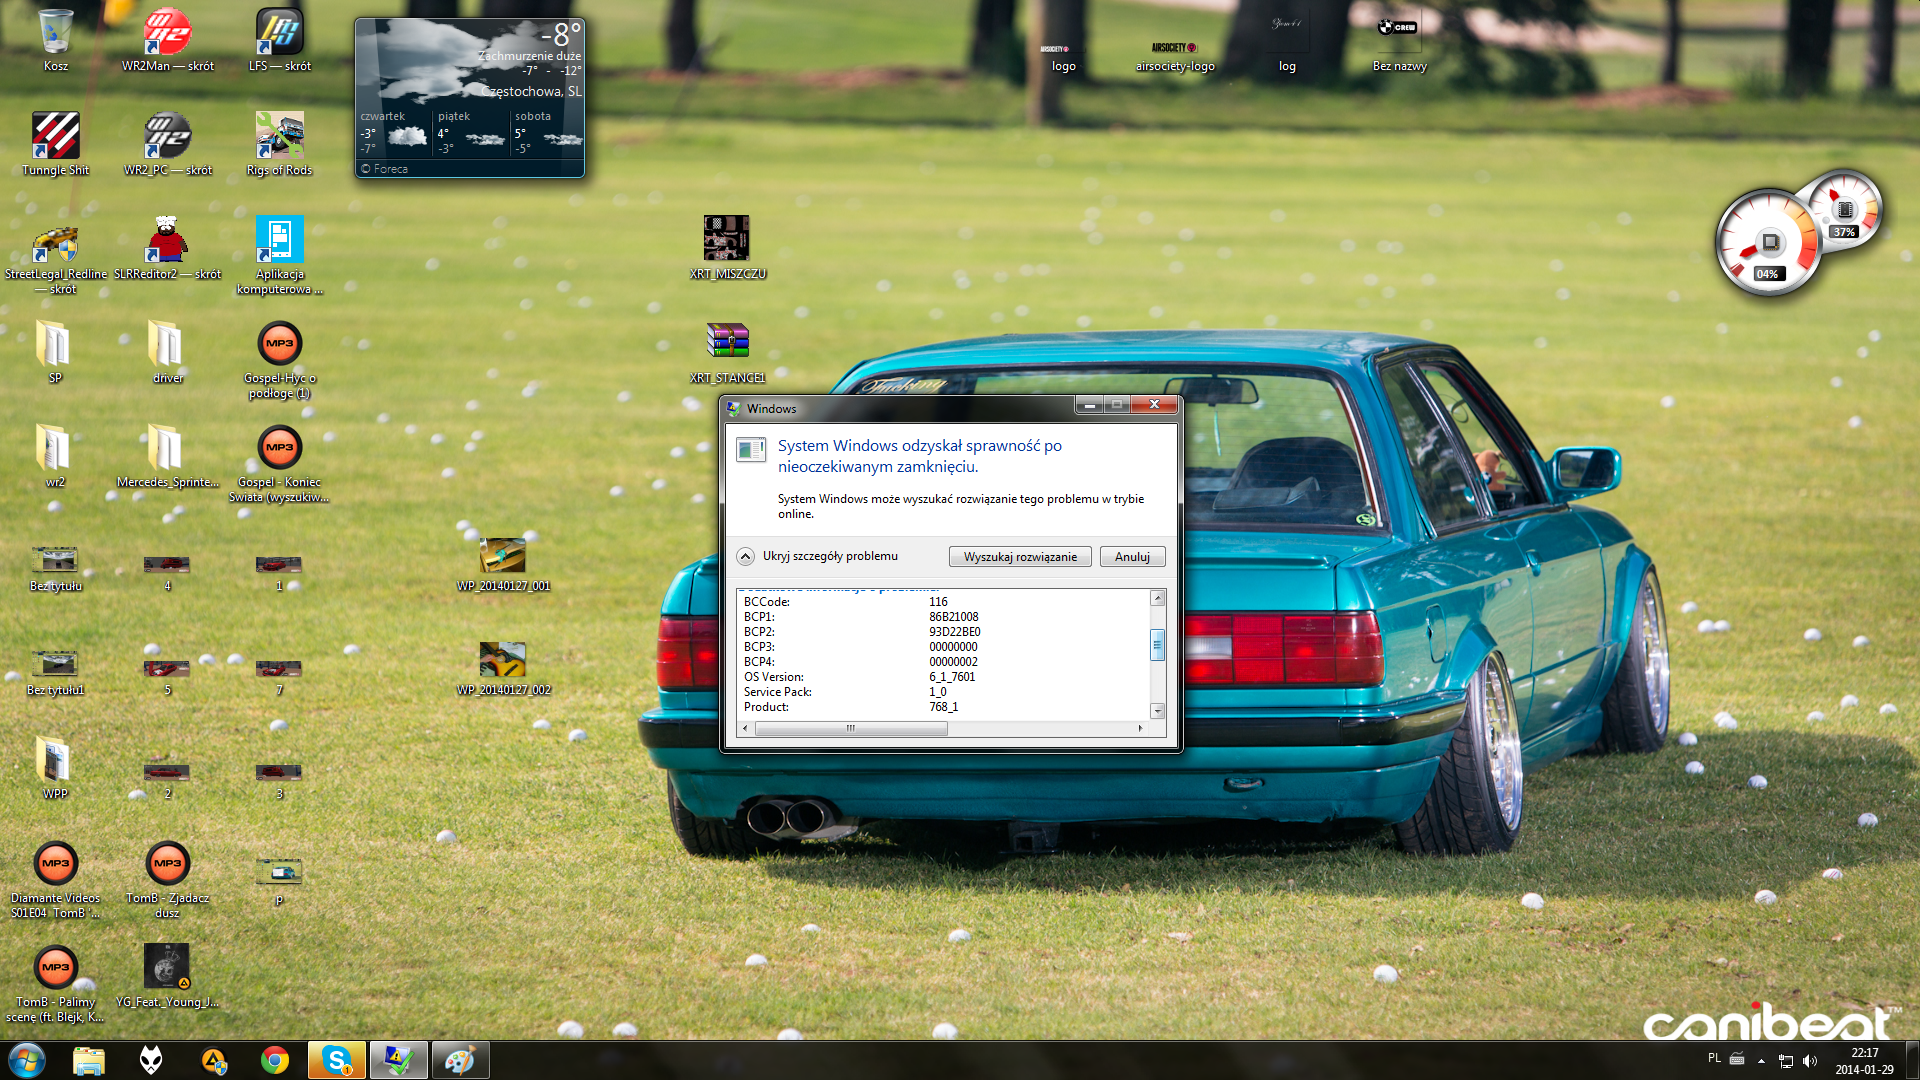Collapse problem details with Ukryj szczegóły problemu
The height and width of the screenshot is (1080, 1920).
pos(818,556)
